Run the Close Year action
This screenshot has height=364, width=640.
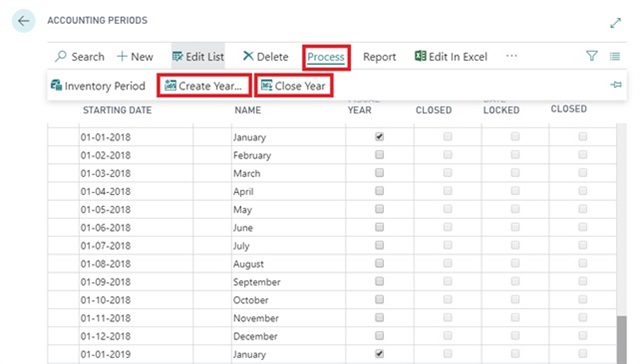(293, 86)
